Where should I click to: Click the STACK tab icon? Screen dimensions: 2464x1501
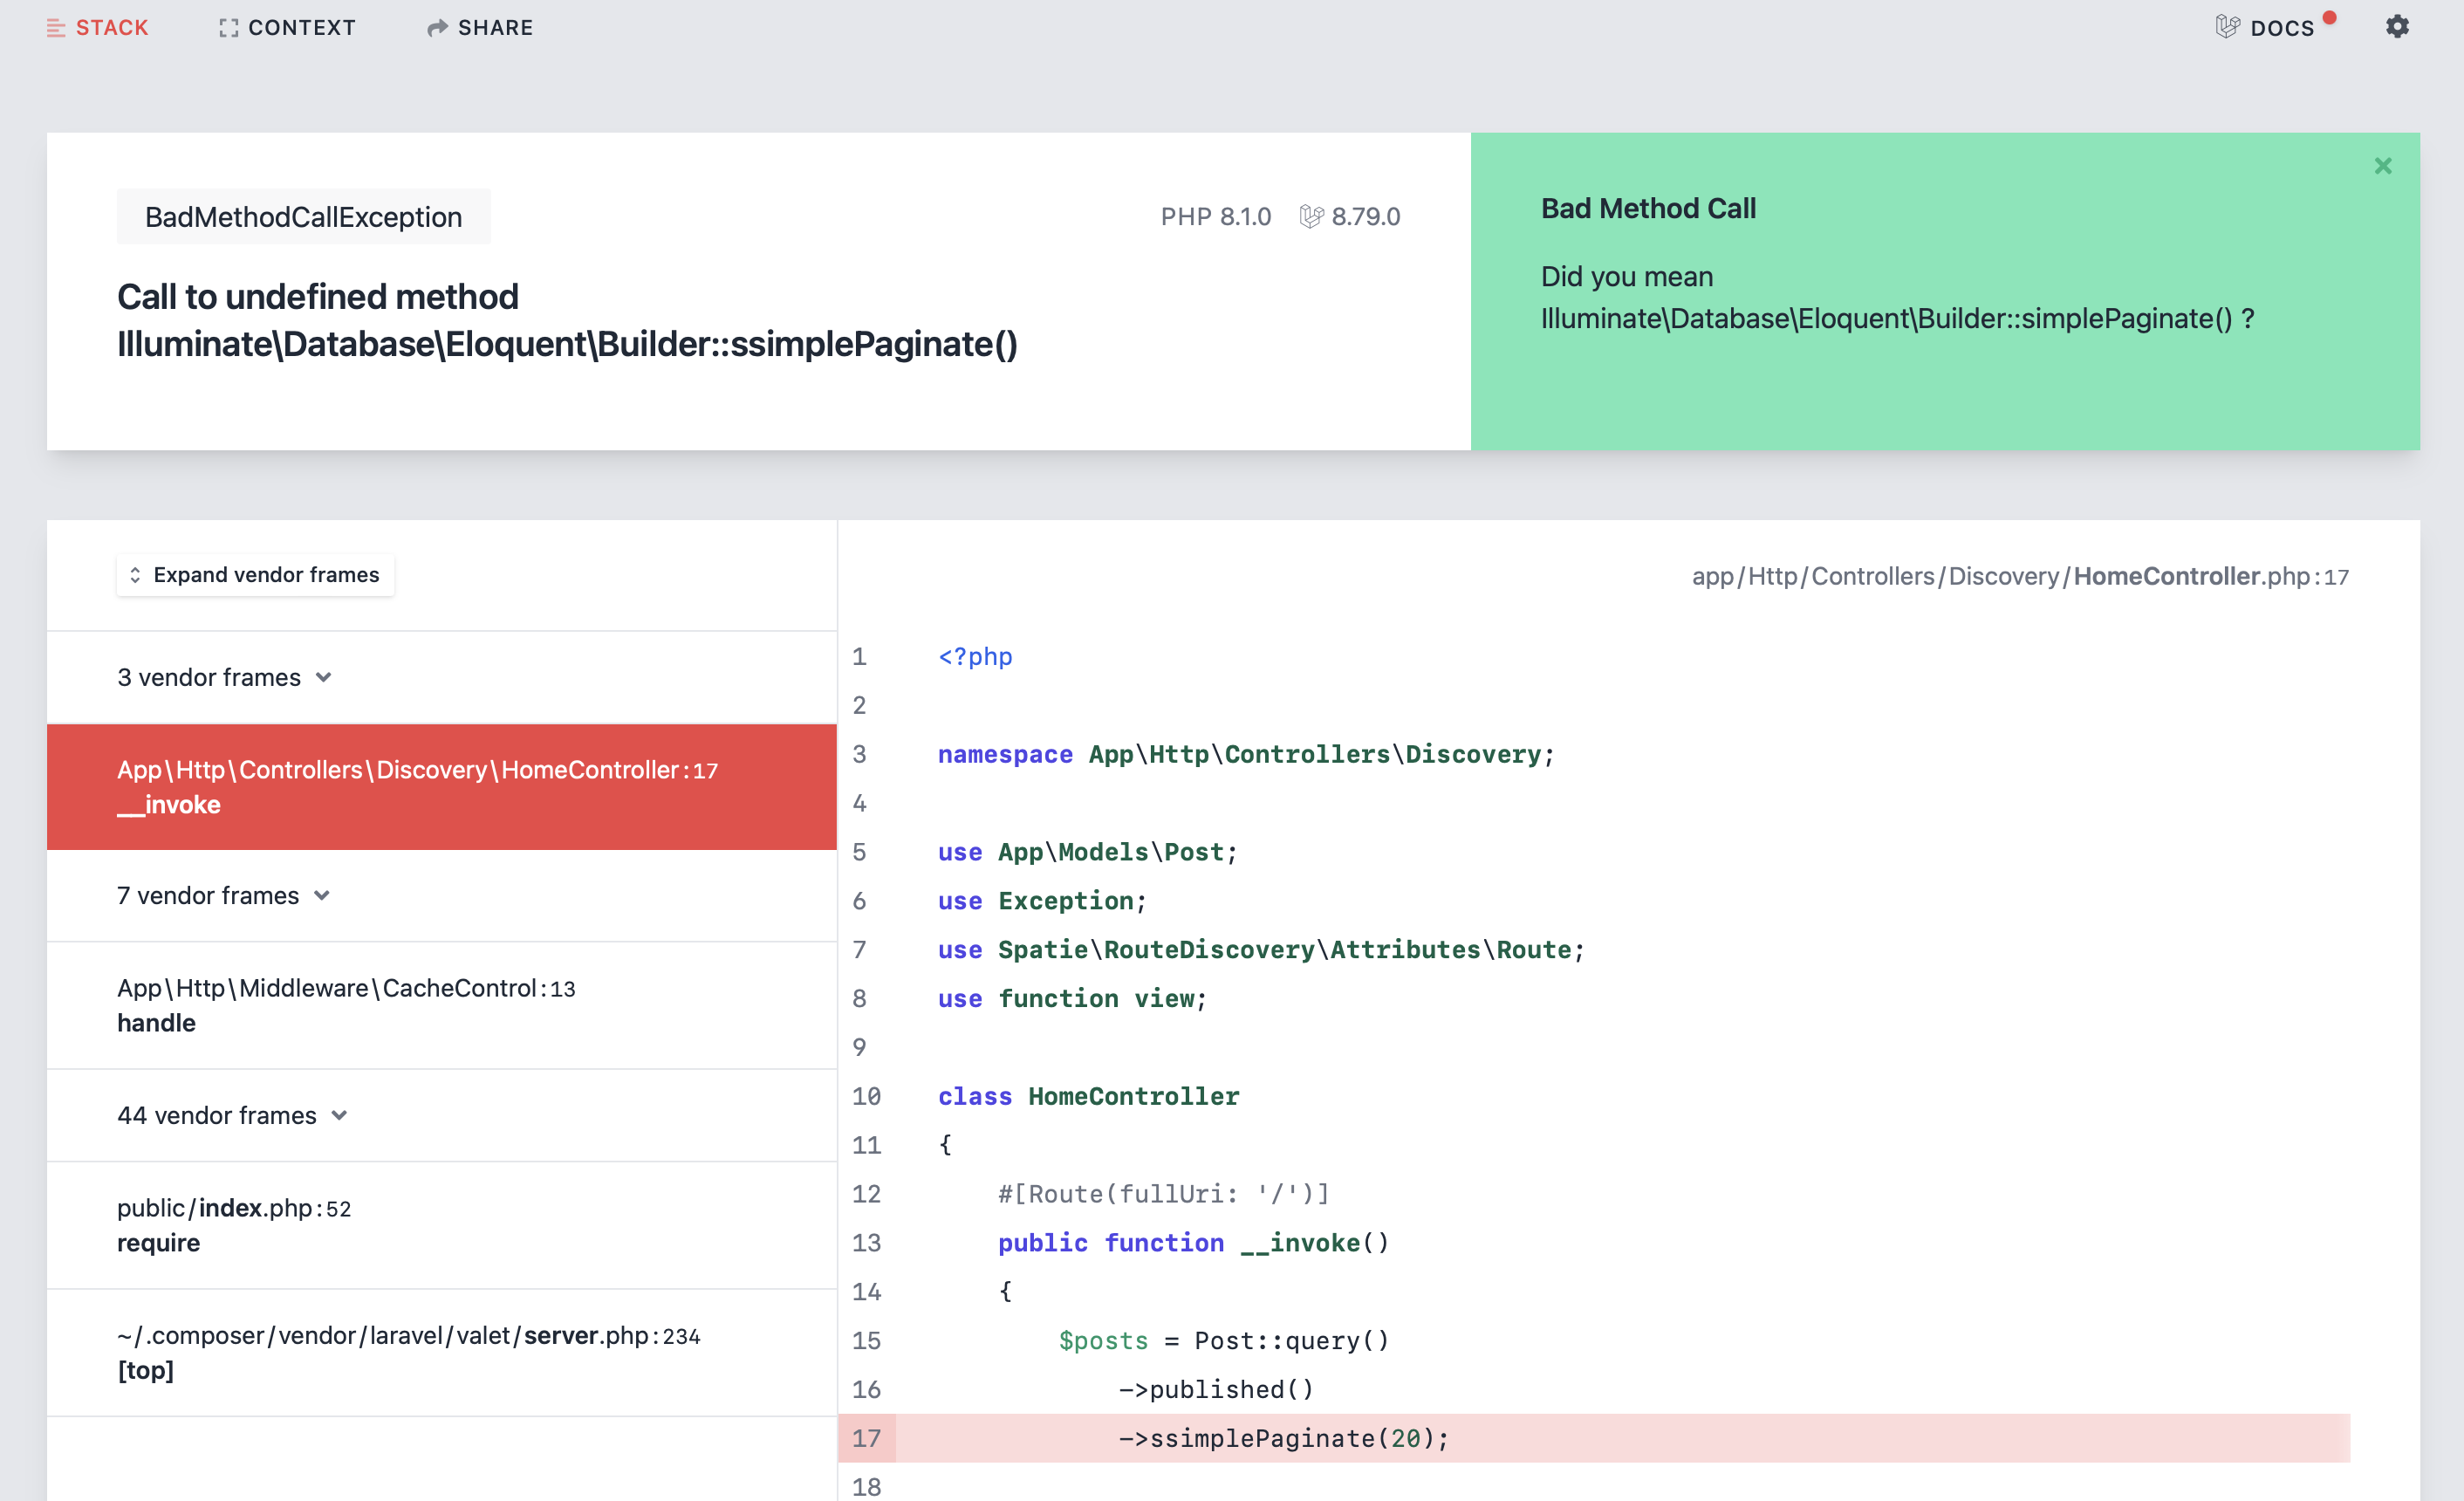tap(53, 26)
